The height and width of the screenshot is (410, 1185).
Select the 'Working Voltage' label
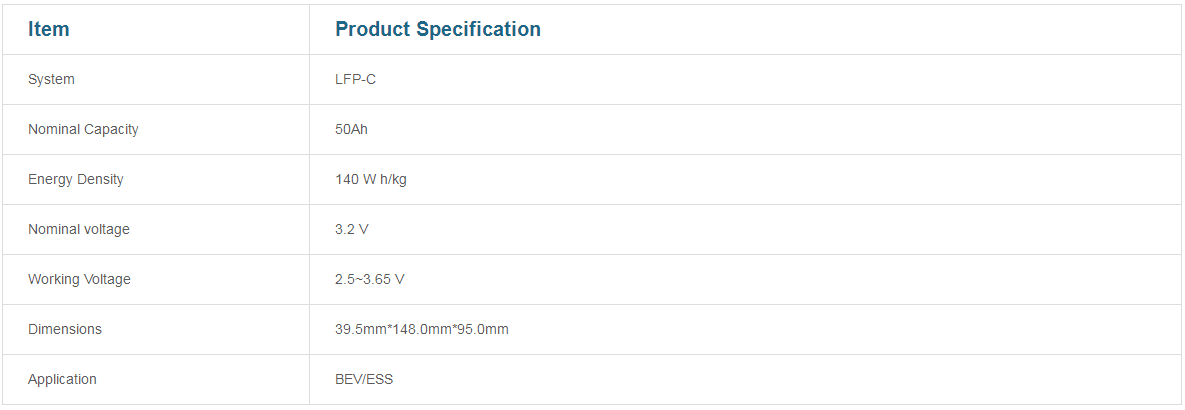(79, 280)
